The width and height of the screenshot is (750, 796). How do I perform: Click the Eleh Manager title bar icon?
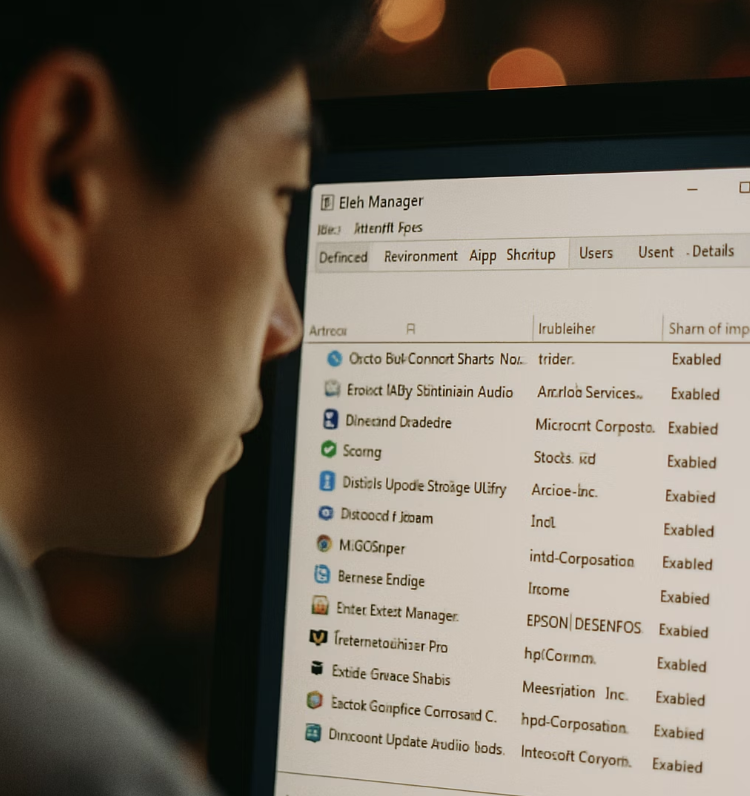pos(327,203)
